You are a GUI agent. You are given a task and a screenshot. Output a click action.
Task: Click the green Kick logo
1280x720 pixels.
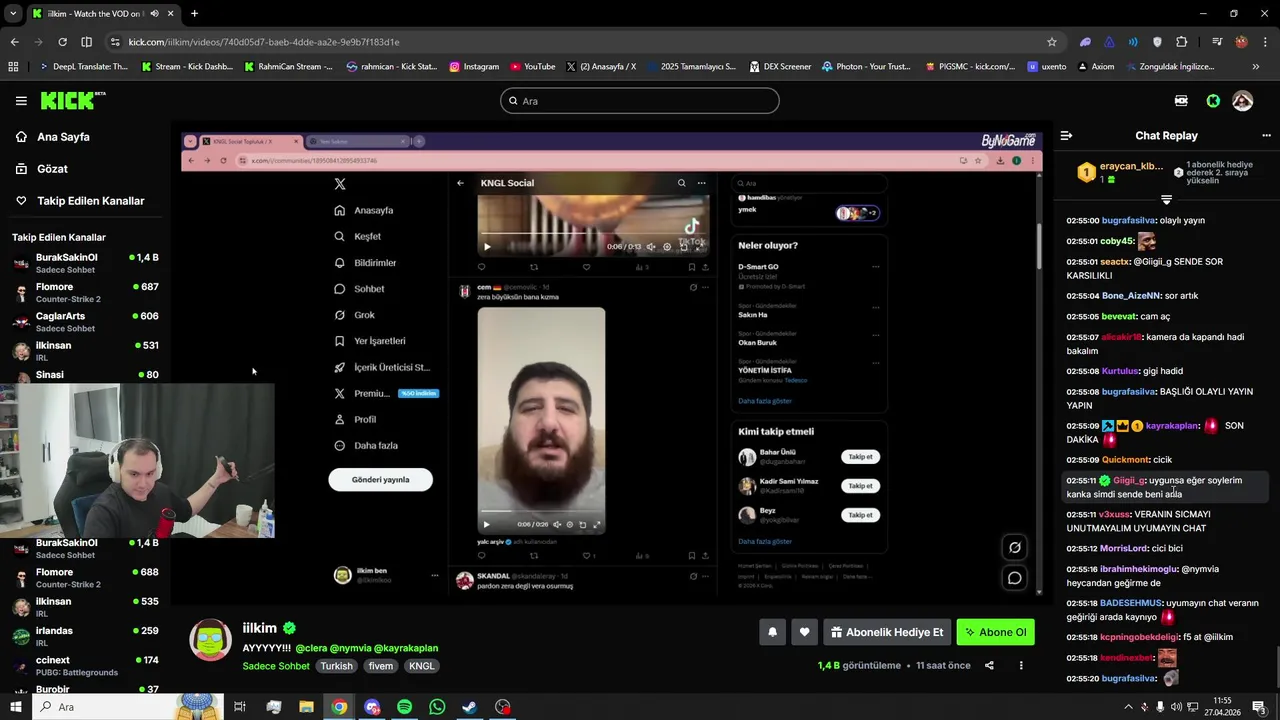coord(73,100)
